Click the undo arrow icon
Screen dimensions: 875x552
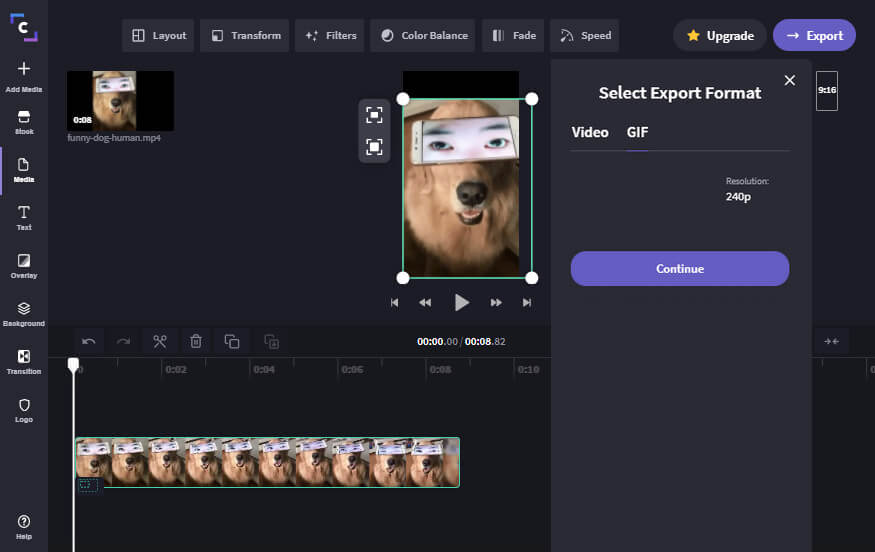(89, 341)
